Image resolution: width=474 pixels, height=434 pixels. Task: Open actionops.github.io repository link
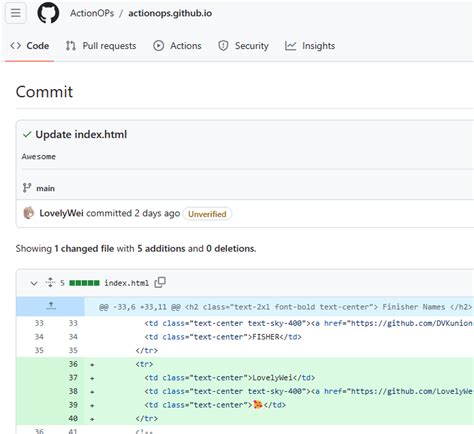pos(170,13)
